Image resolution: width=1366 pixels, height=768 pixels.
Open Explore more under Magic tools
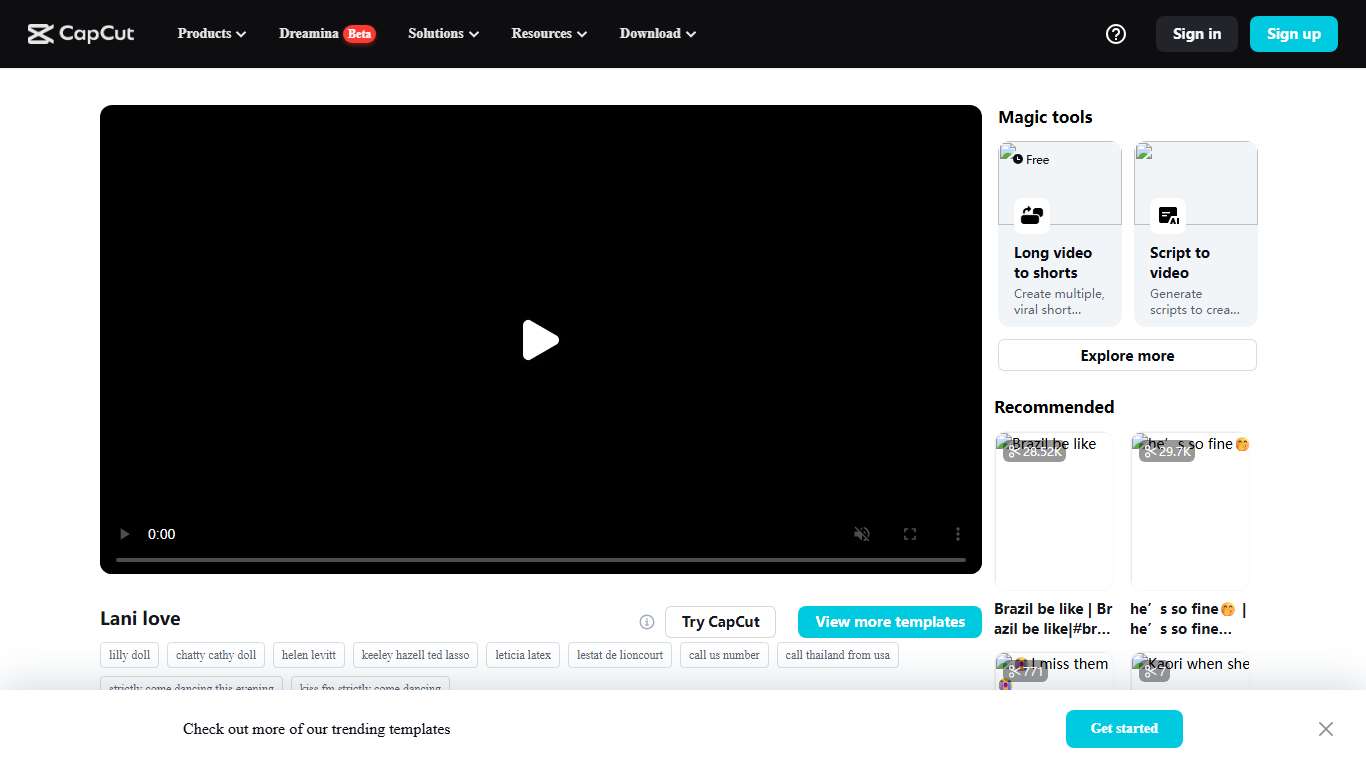tap(1126, 355)
